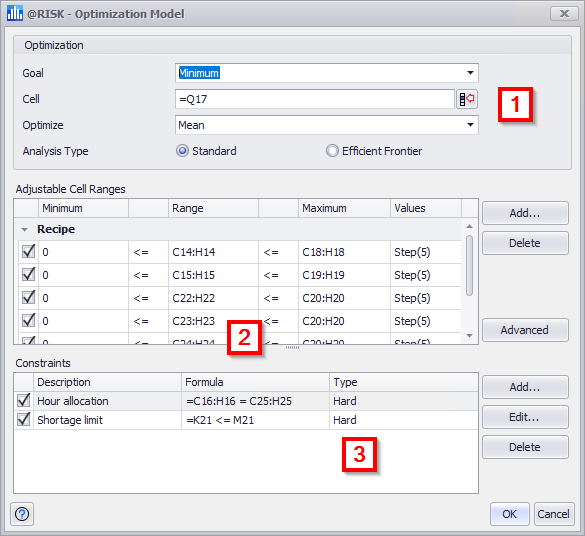Screen dimensions: 585x536
Task: Click the adjustable ranges scroll up arrow
Action: tap(469, 226)
